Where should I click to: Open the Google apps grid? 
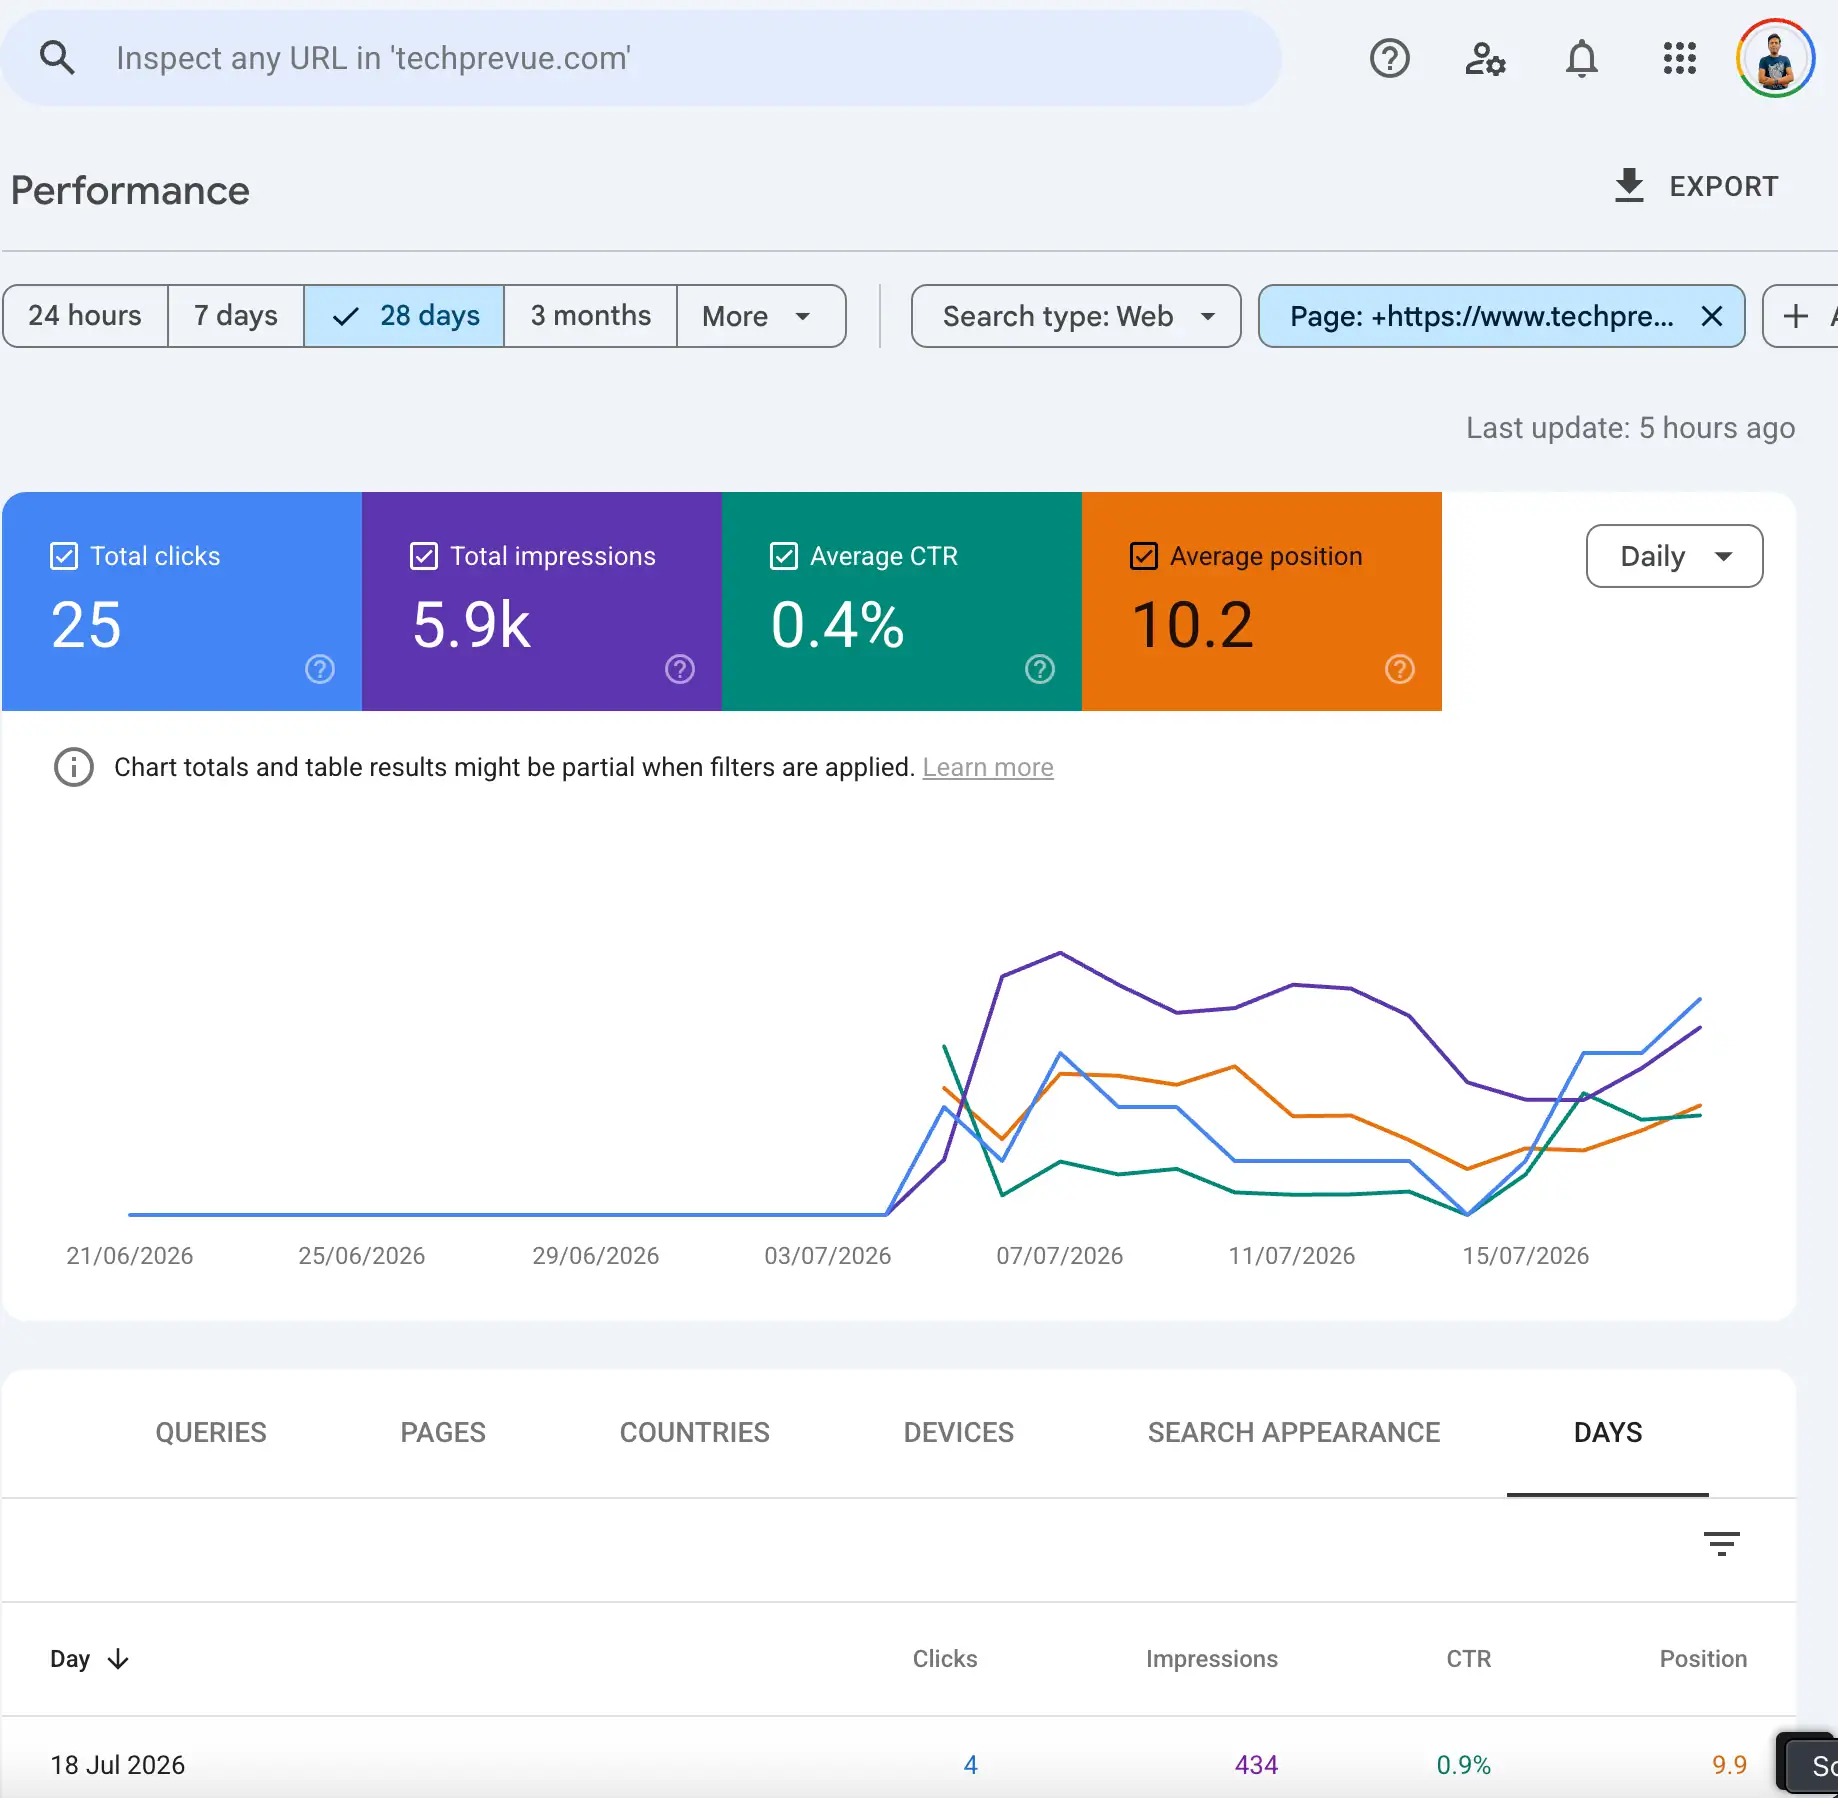coord(1679,59)
